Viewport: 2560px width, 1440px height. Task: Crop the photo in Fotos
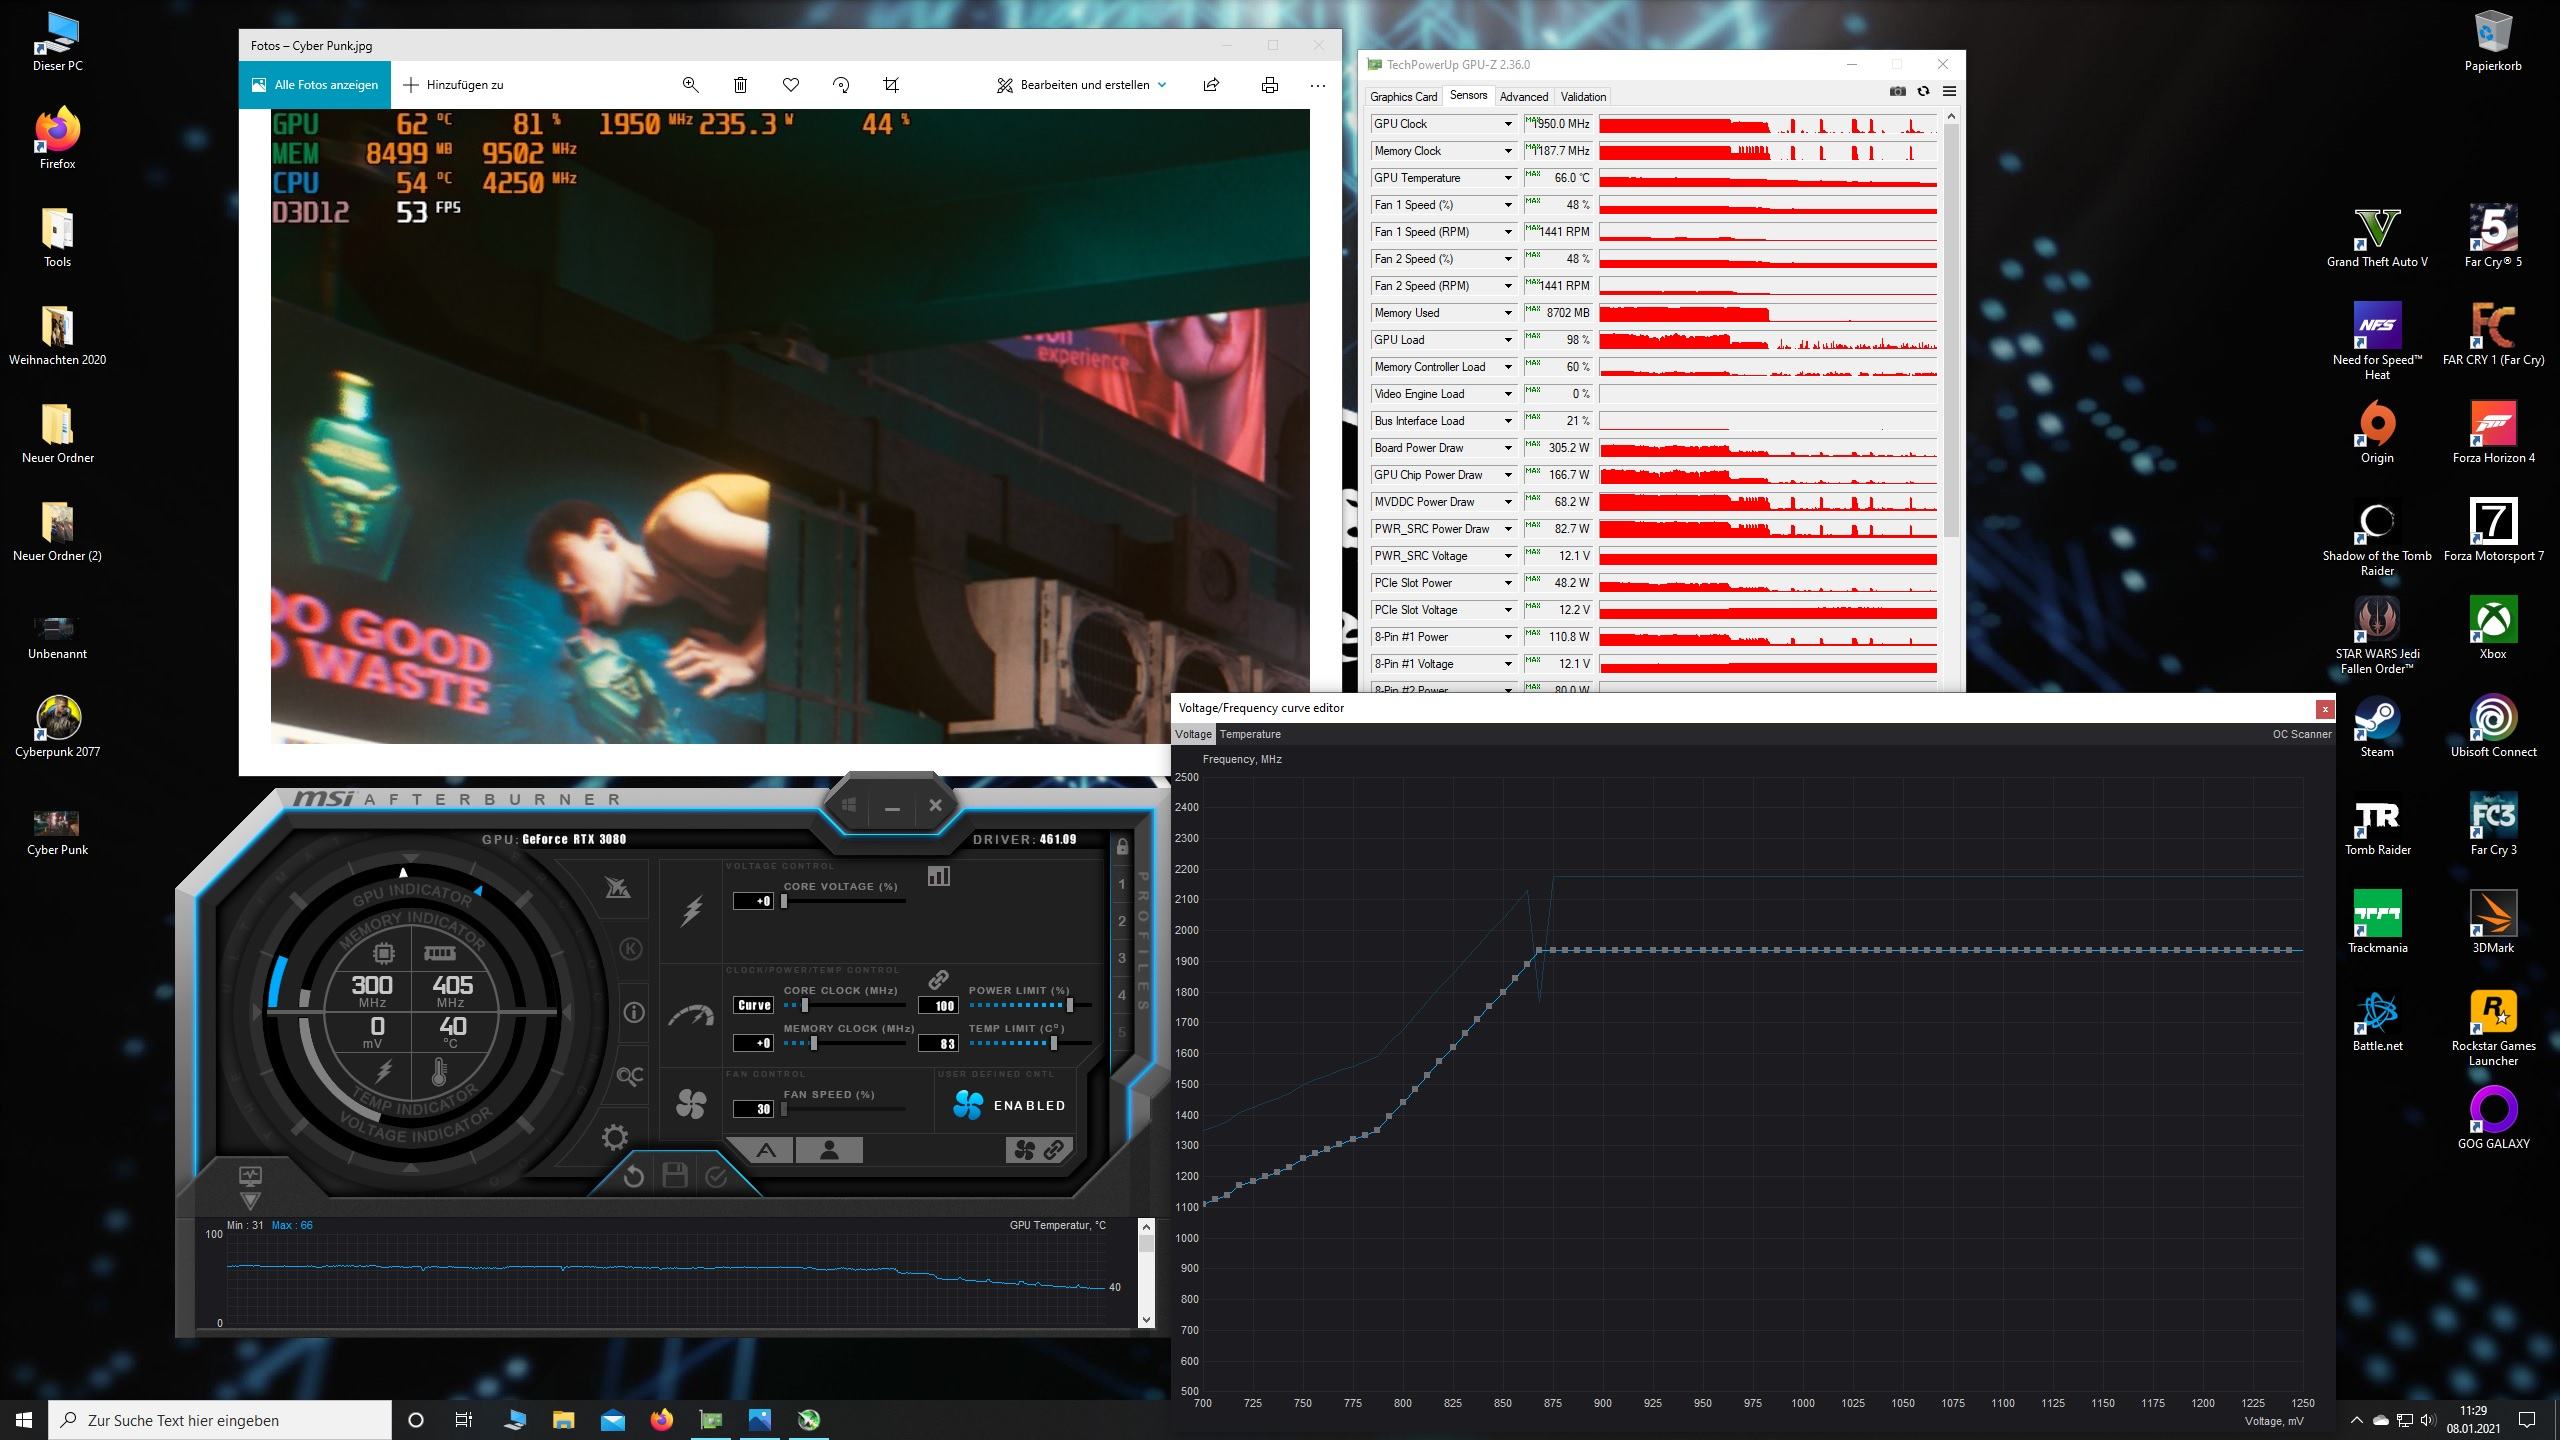click(891, 85)
